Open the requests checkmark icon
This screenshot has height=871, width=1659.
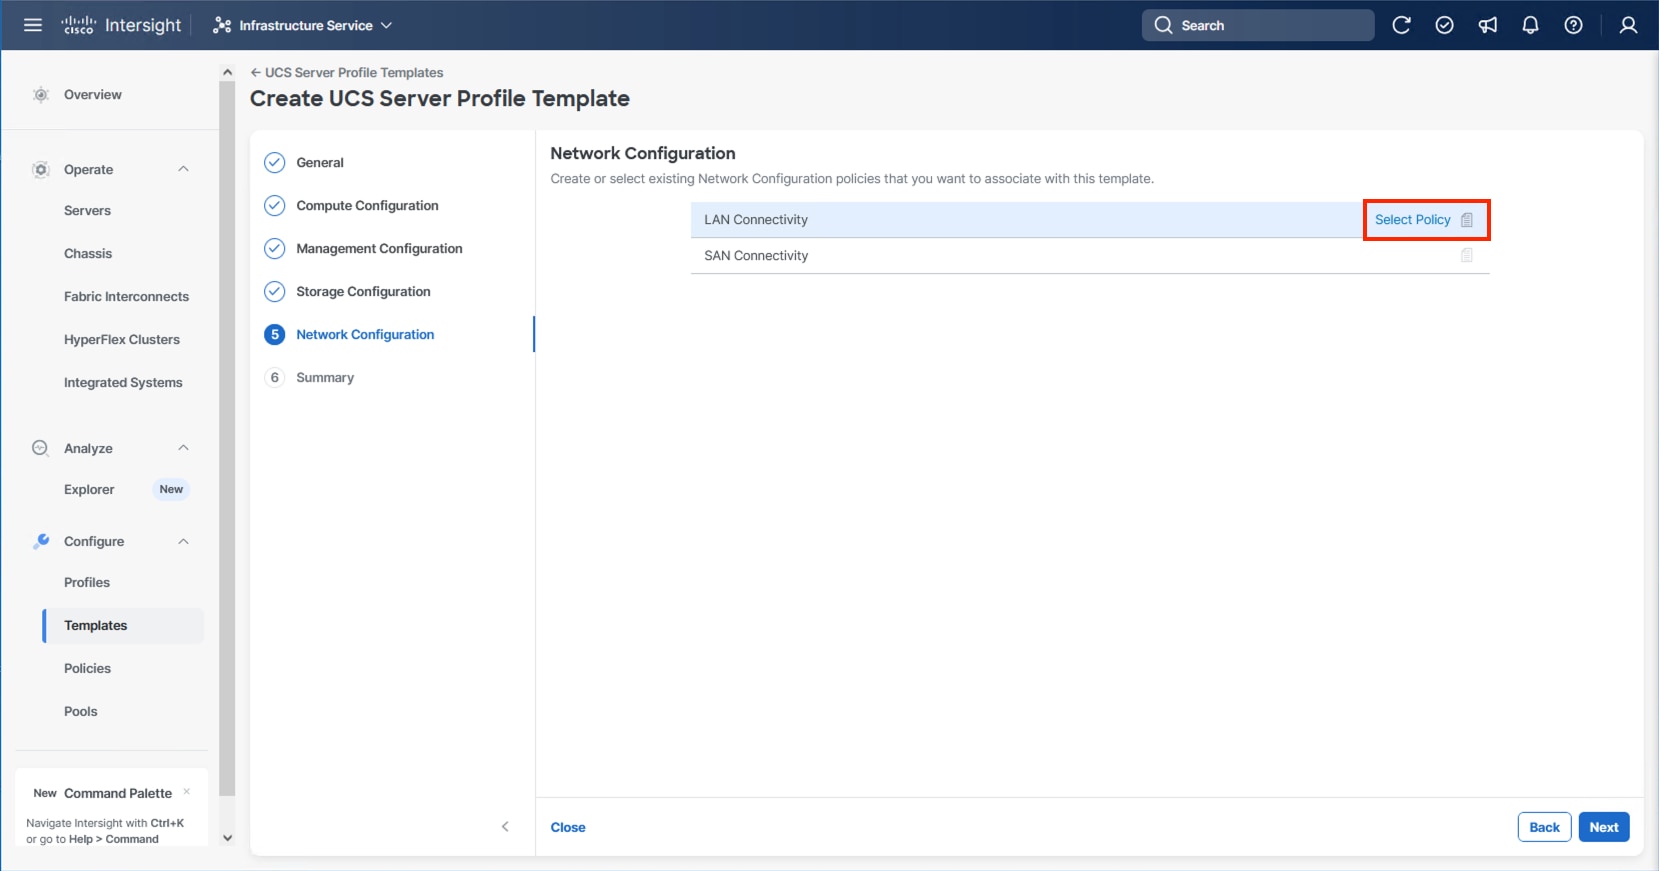[x=1444, y=25]
